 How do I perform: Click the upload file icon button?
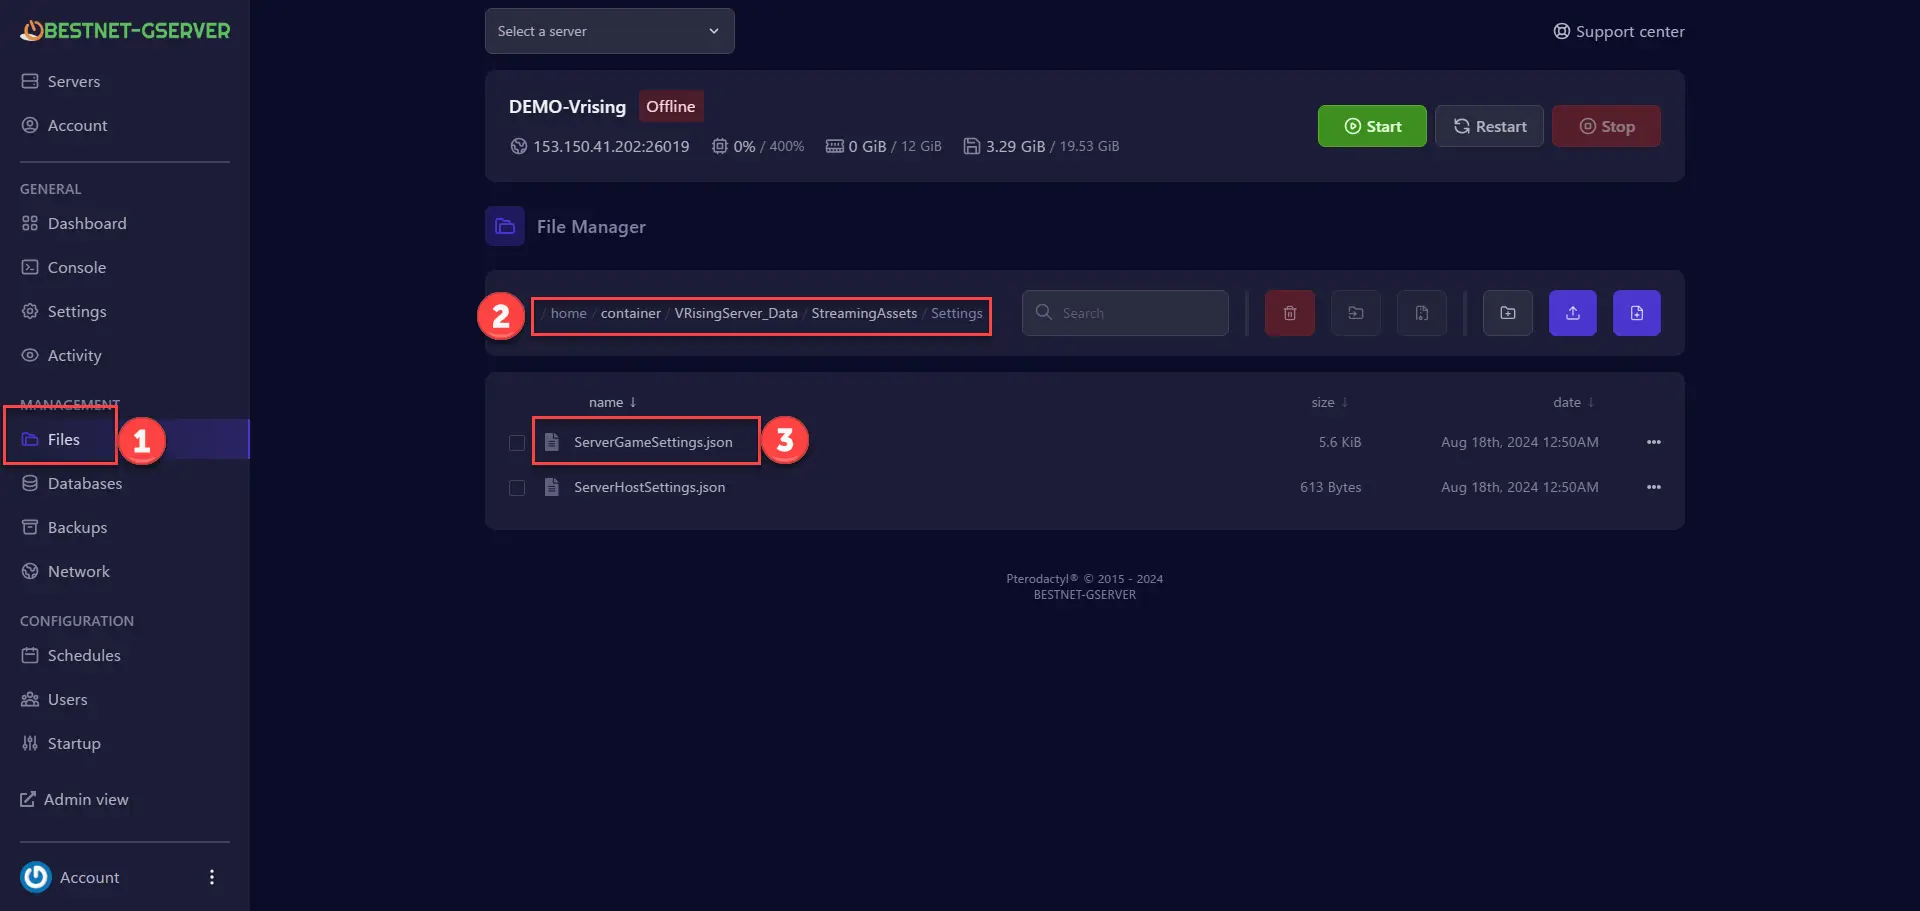click(1572, 313)
